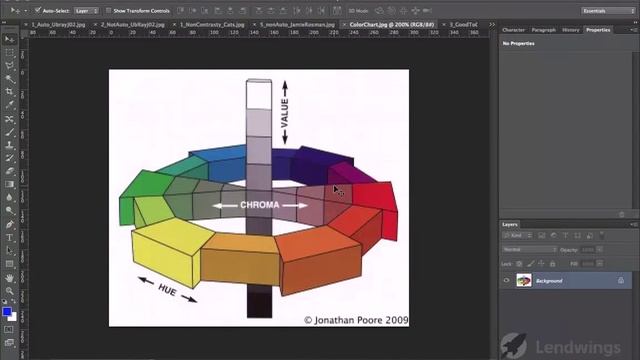Select the Rectangular Marquee tool
The image size is (640, 360).
pyautogui.click(x=9, y=53)
